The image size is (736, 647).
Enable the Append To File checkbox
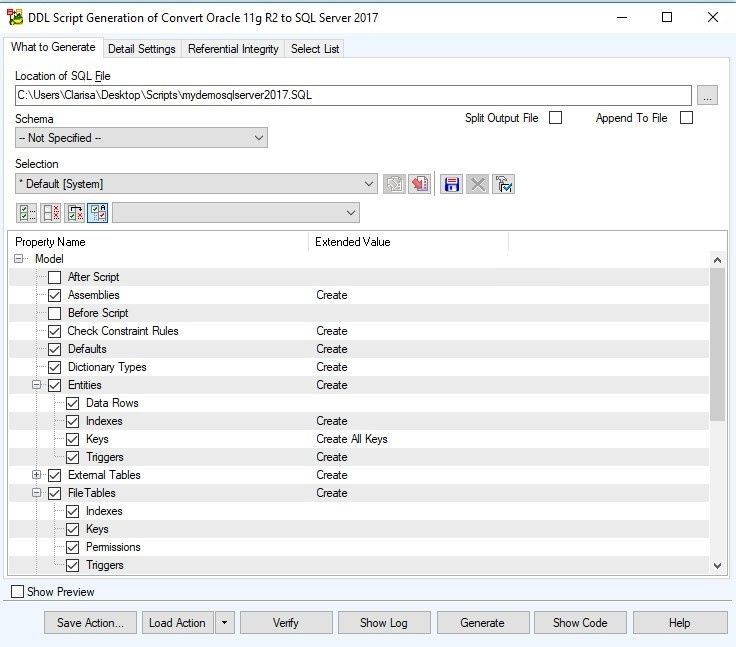pyautogui.click(x=686, y=117)
